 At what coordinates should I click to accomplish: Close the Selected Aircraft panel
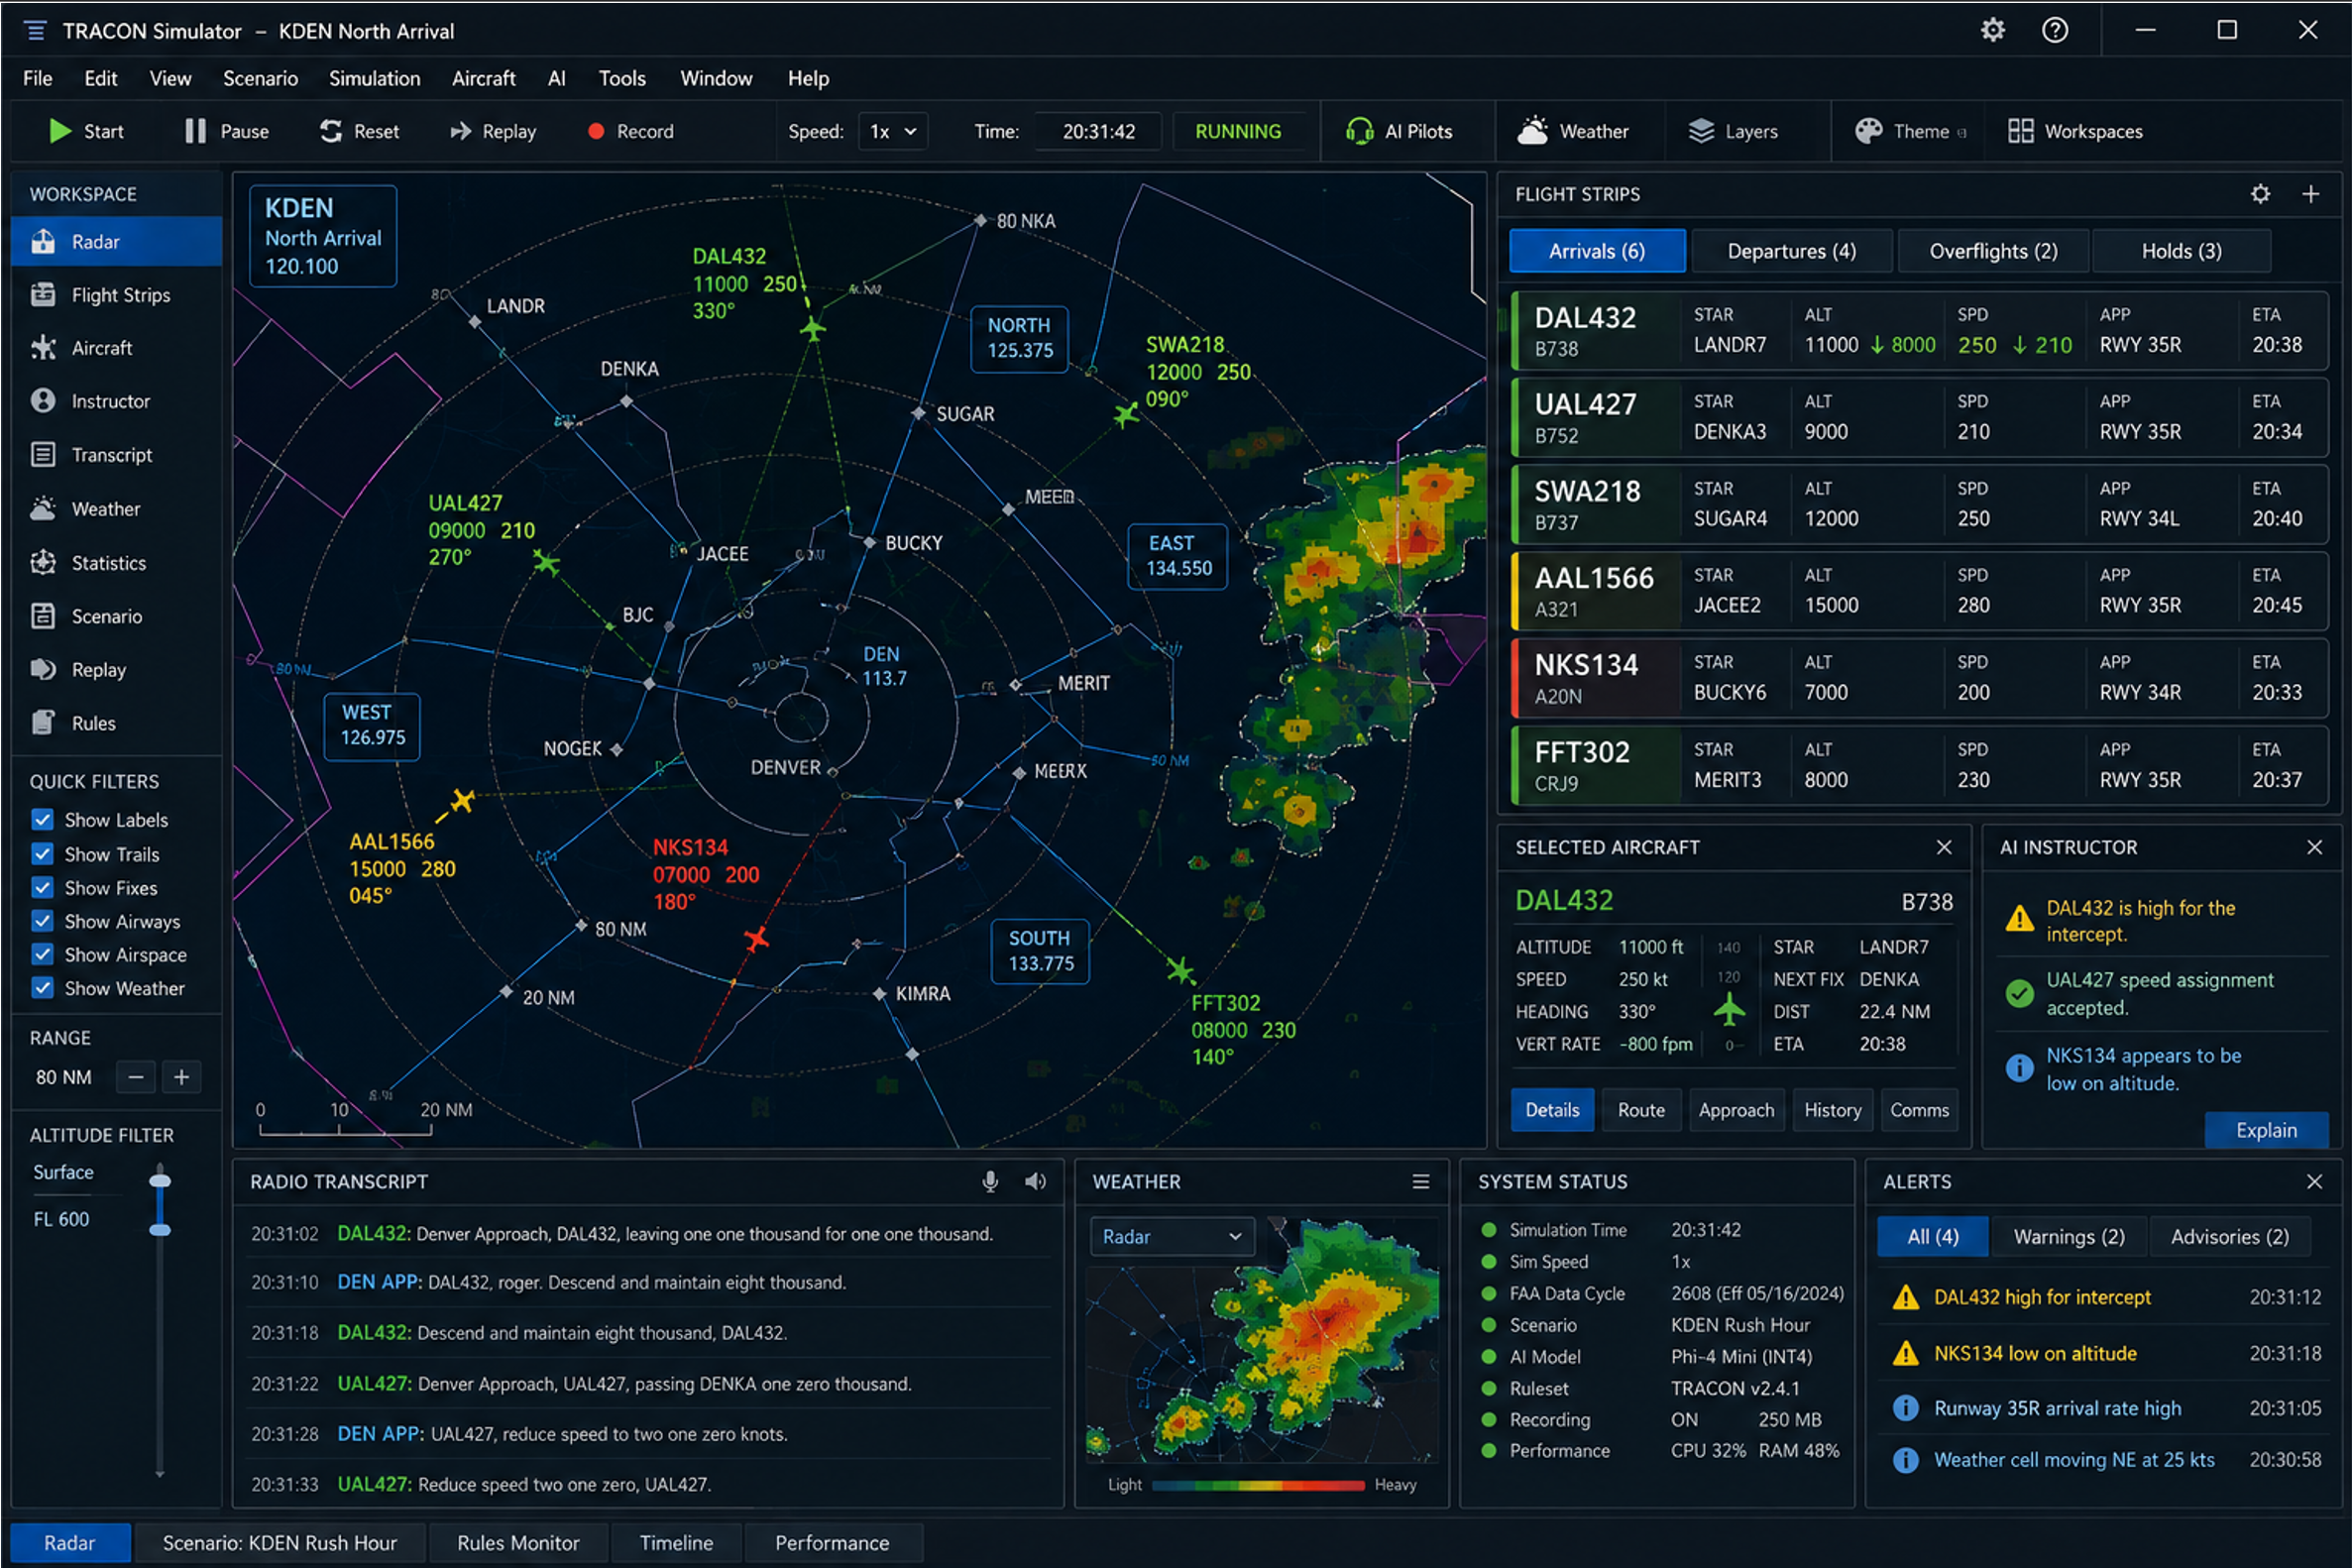pos(1944,847)
